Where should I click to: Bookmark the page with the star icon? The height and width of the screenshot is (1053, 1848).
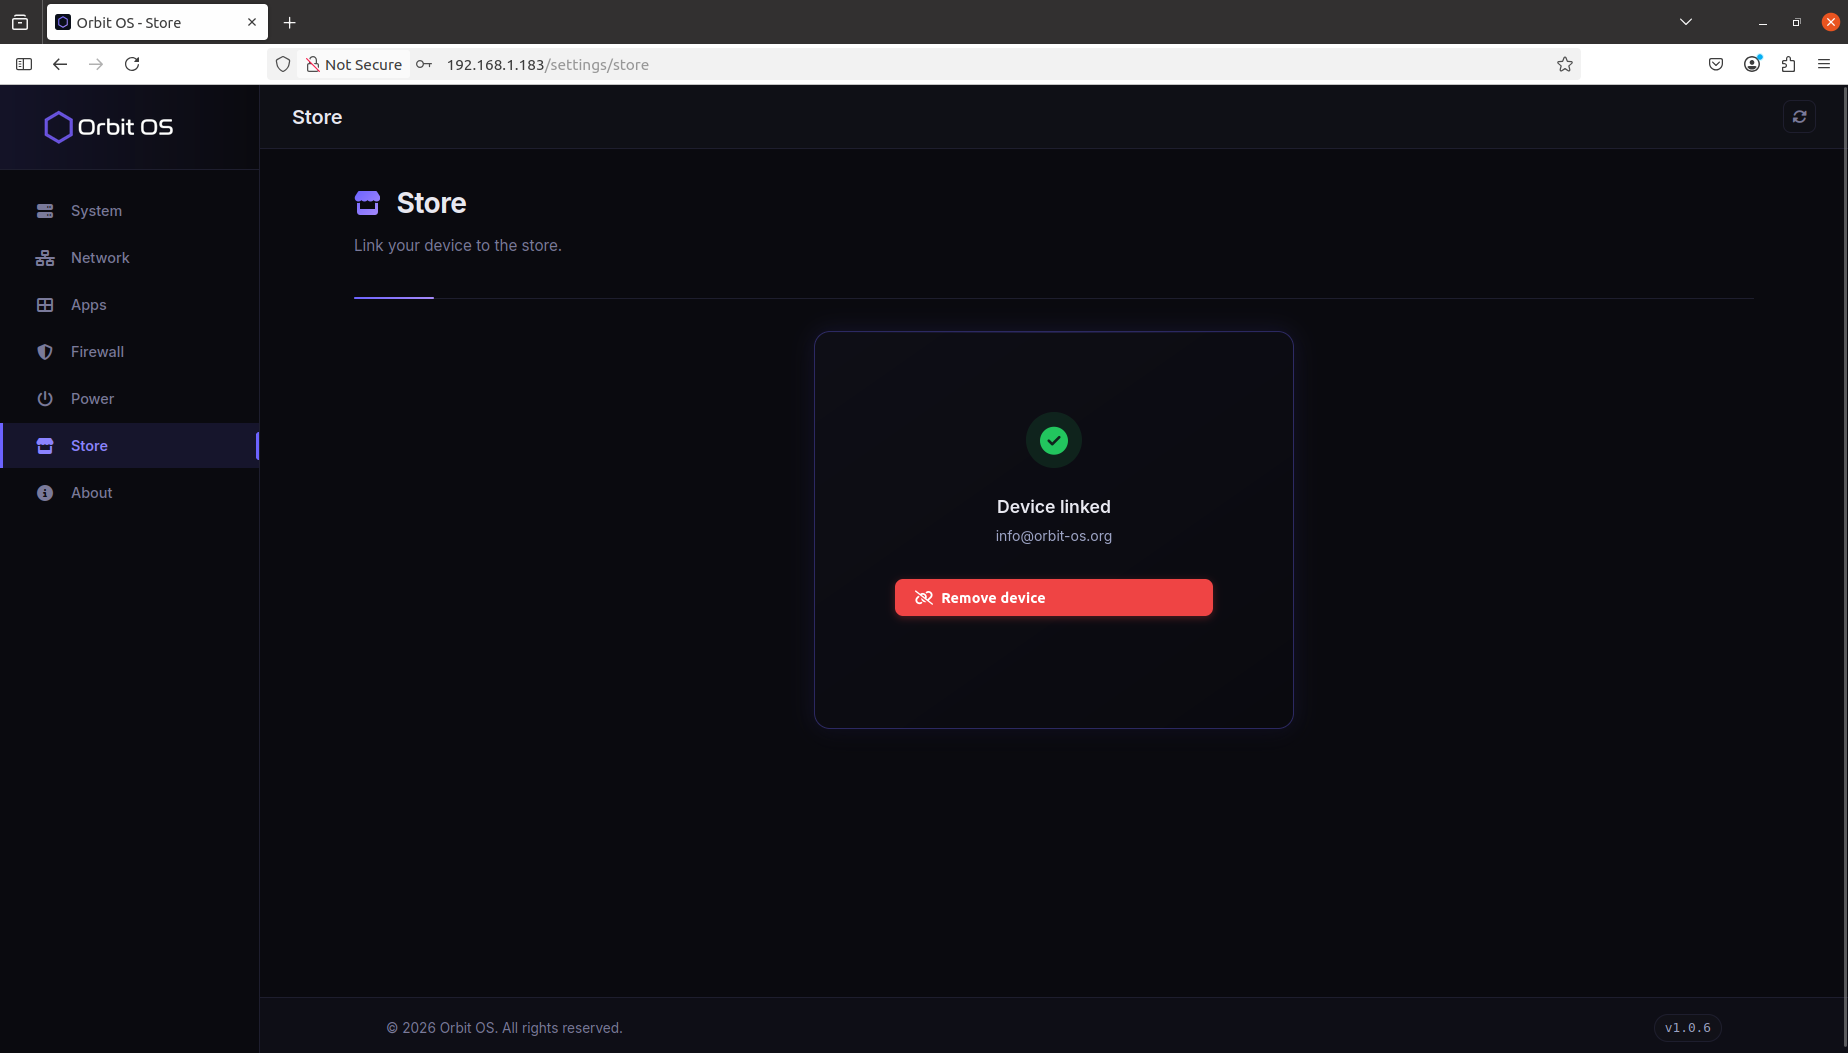[x=1564, y=64]
